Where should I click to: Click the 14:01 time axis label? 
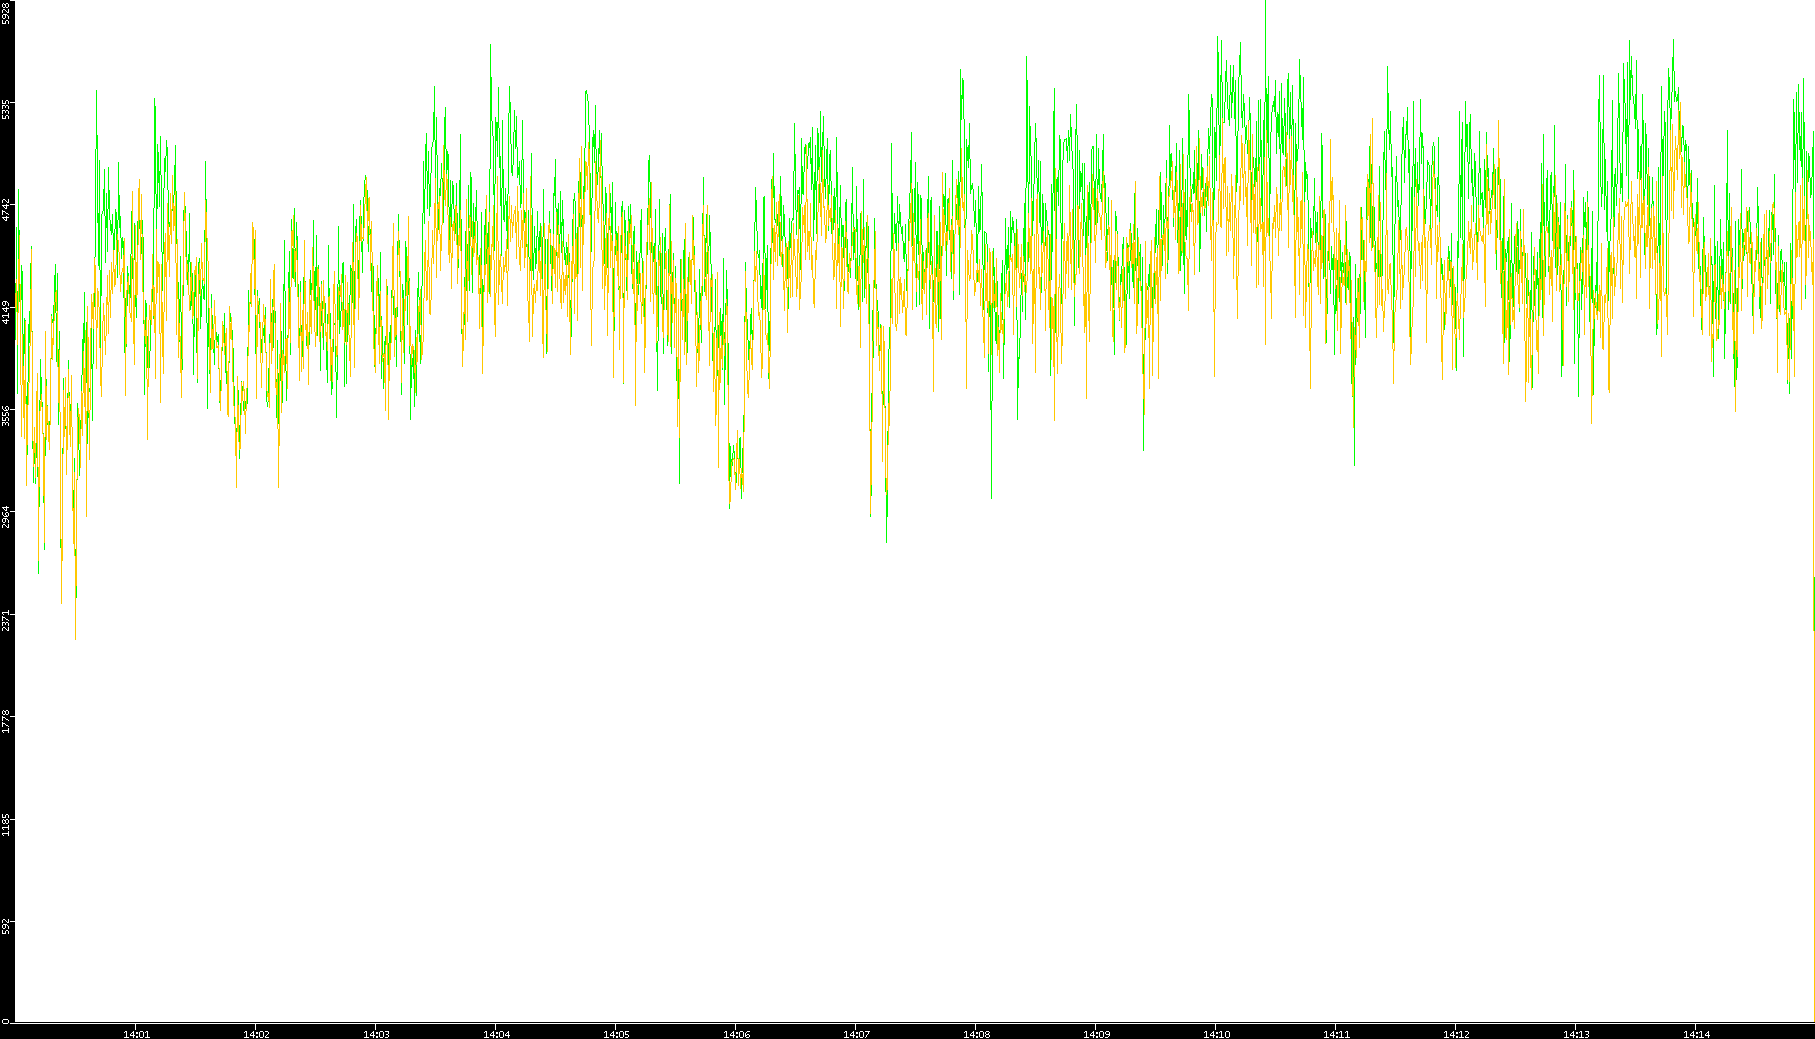(136, 1034)
